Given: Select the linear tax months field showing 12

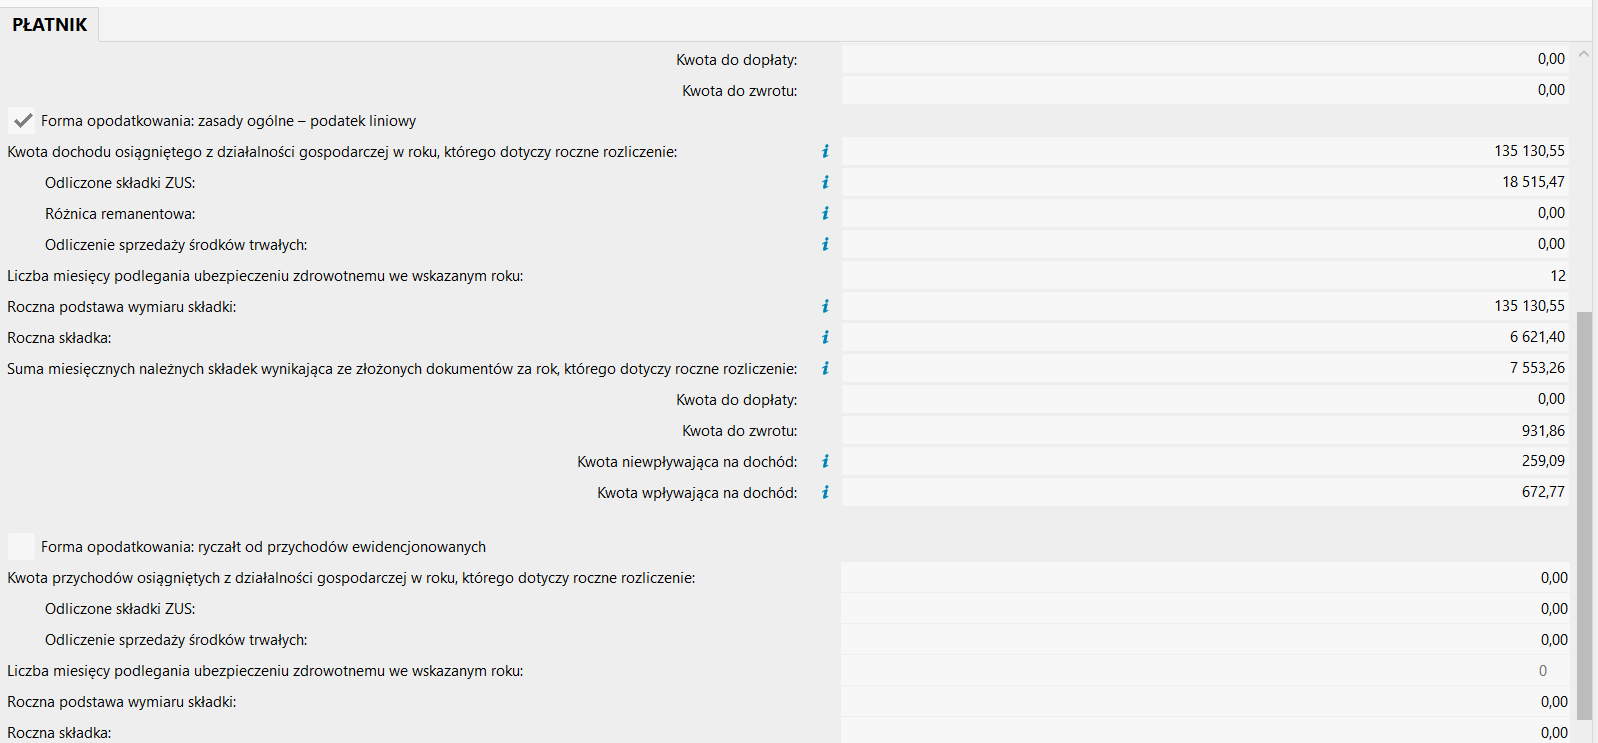Looking at the screenshot, I should point(1204,275).
